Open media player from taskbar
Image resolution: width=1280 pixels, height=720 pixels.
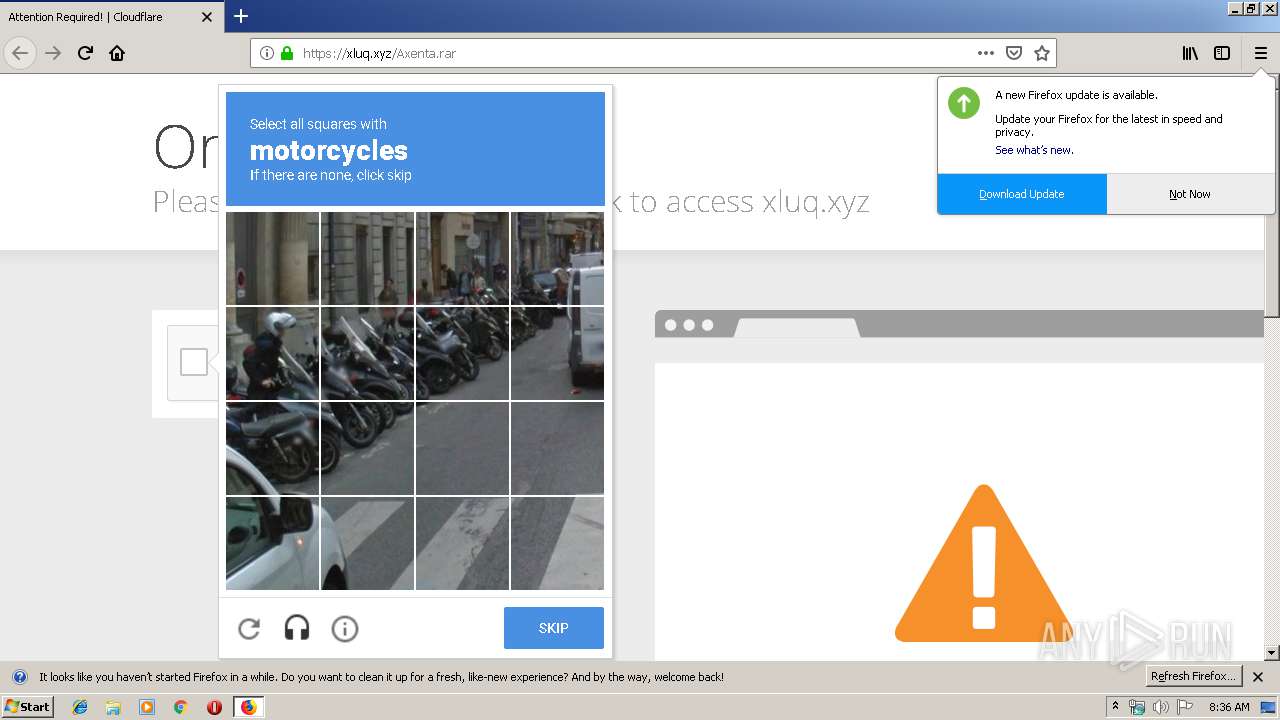click(x=147, y=707)
